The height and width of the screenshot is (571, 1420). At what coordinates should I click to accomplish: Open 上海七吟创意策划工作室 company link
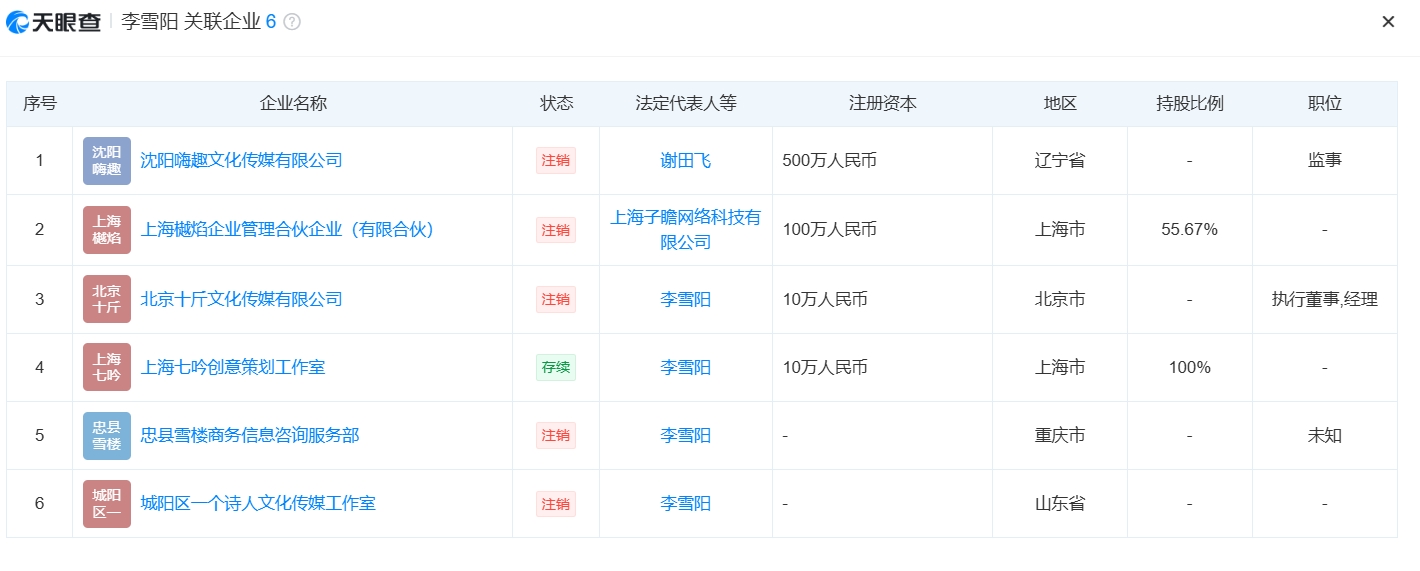233,367
